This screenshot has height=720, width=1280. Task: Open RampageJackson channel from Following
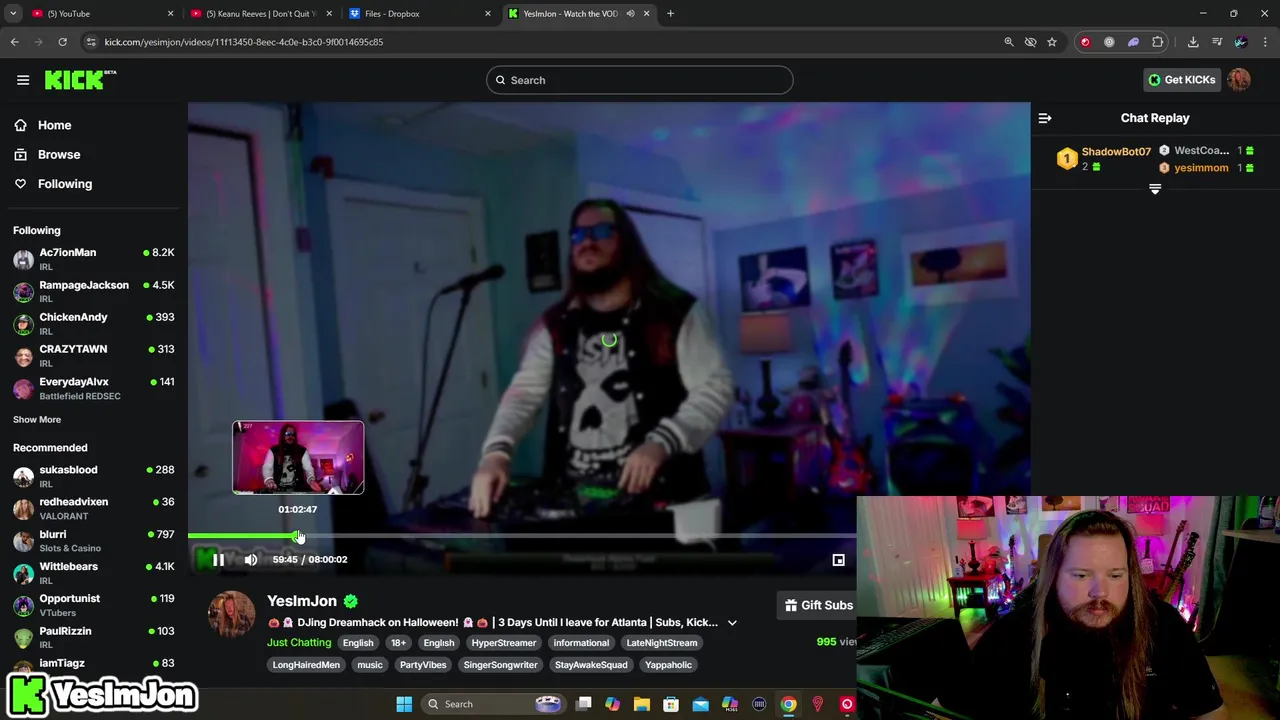click(x=94, y=292)
